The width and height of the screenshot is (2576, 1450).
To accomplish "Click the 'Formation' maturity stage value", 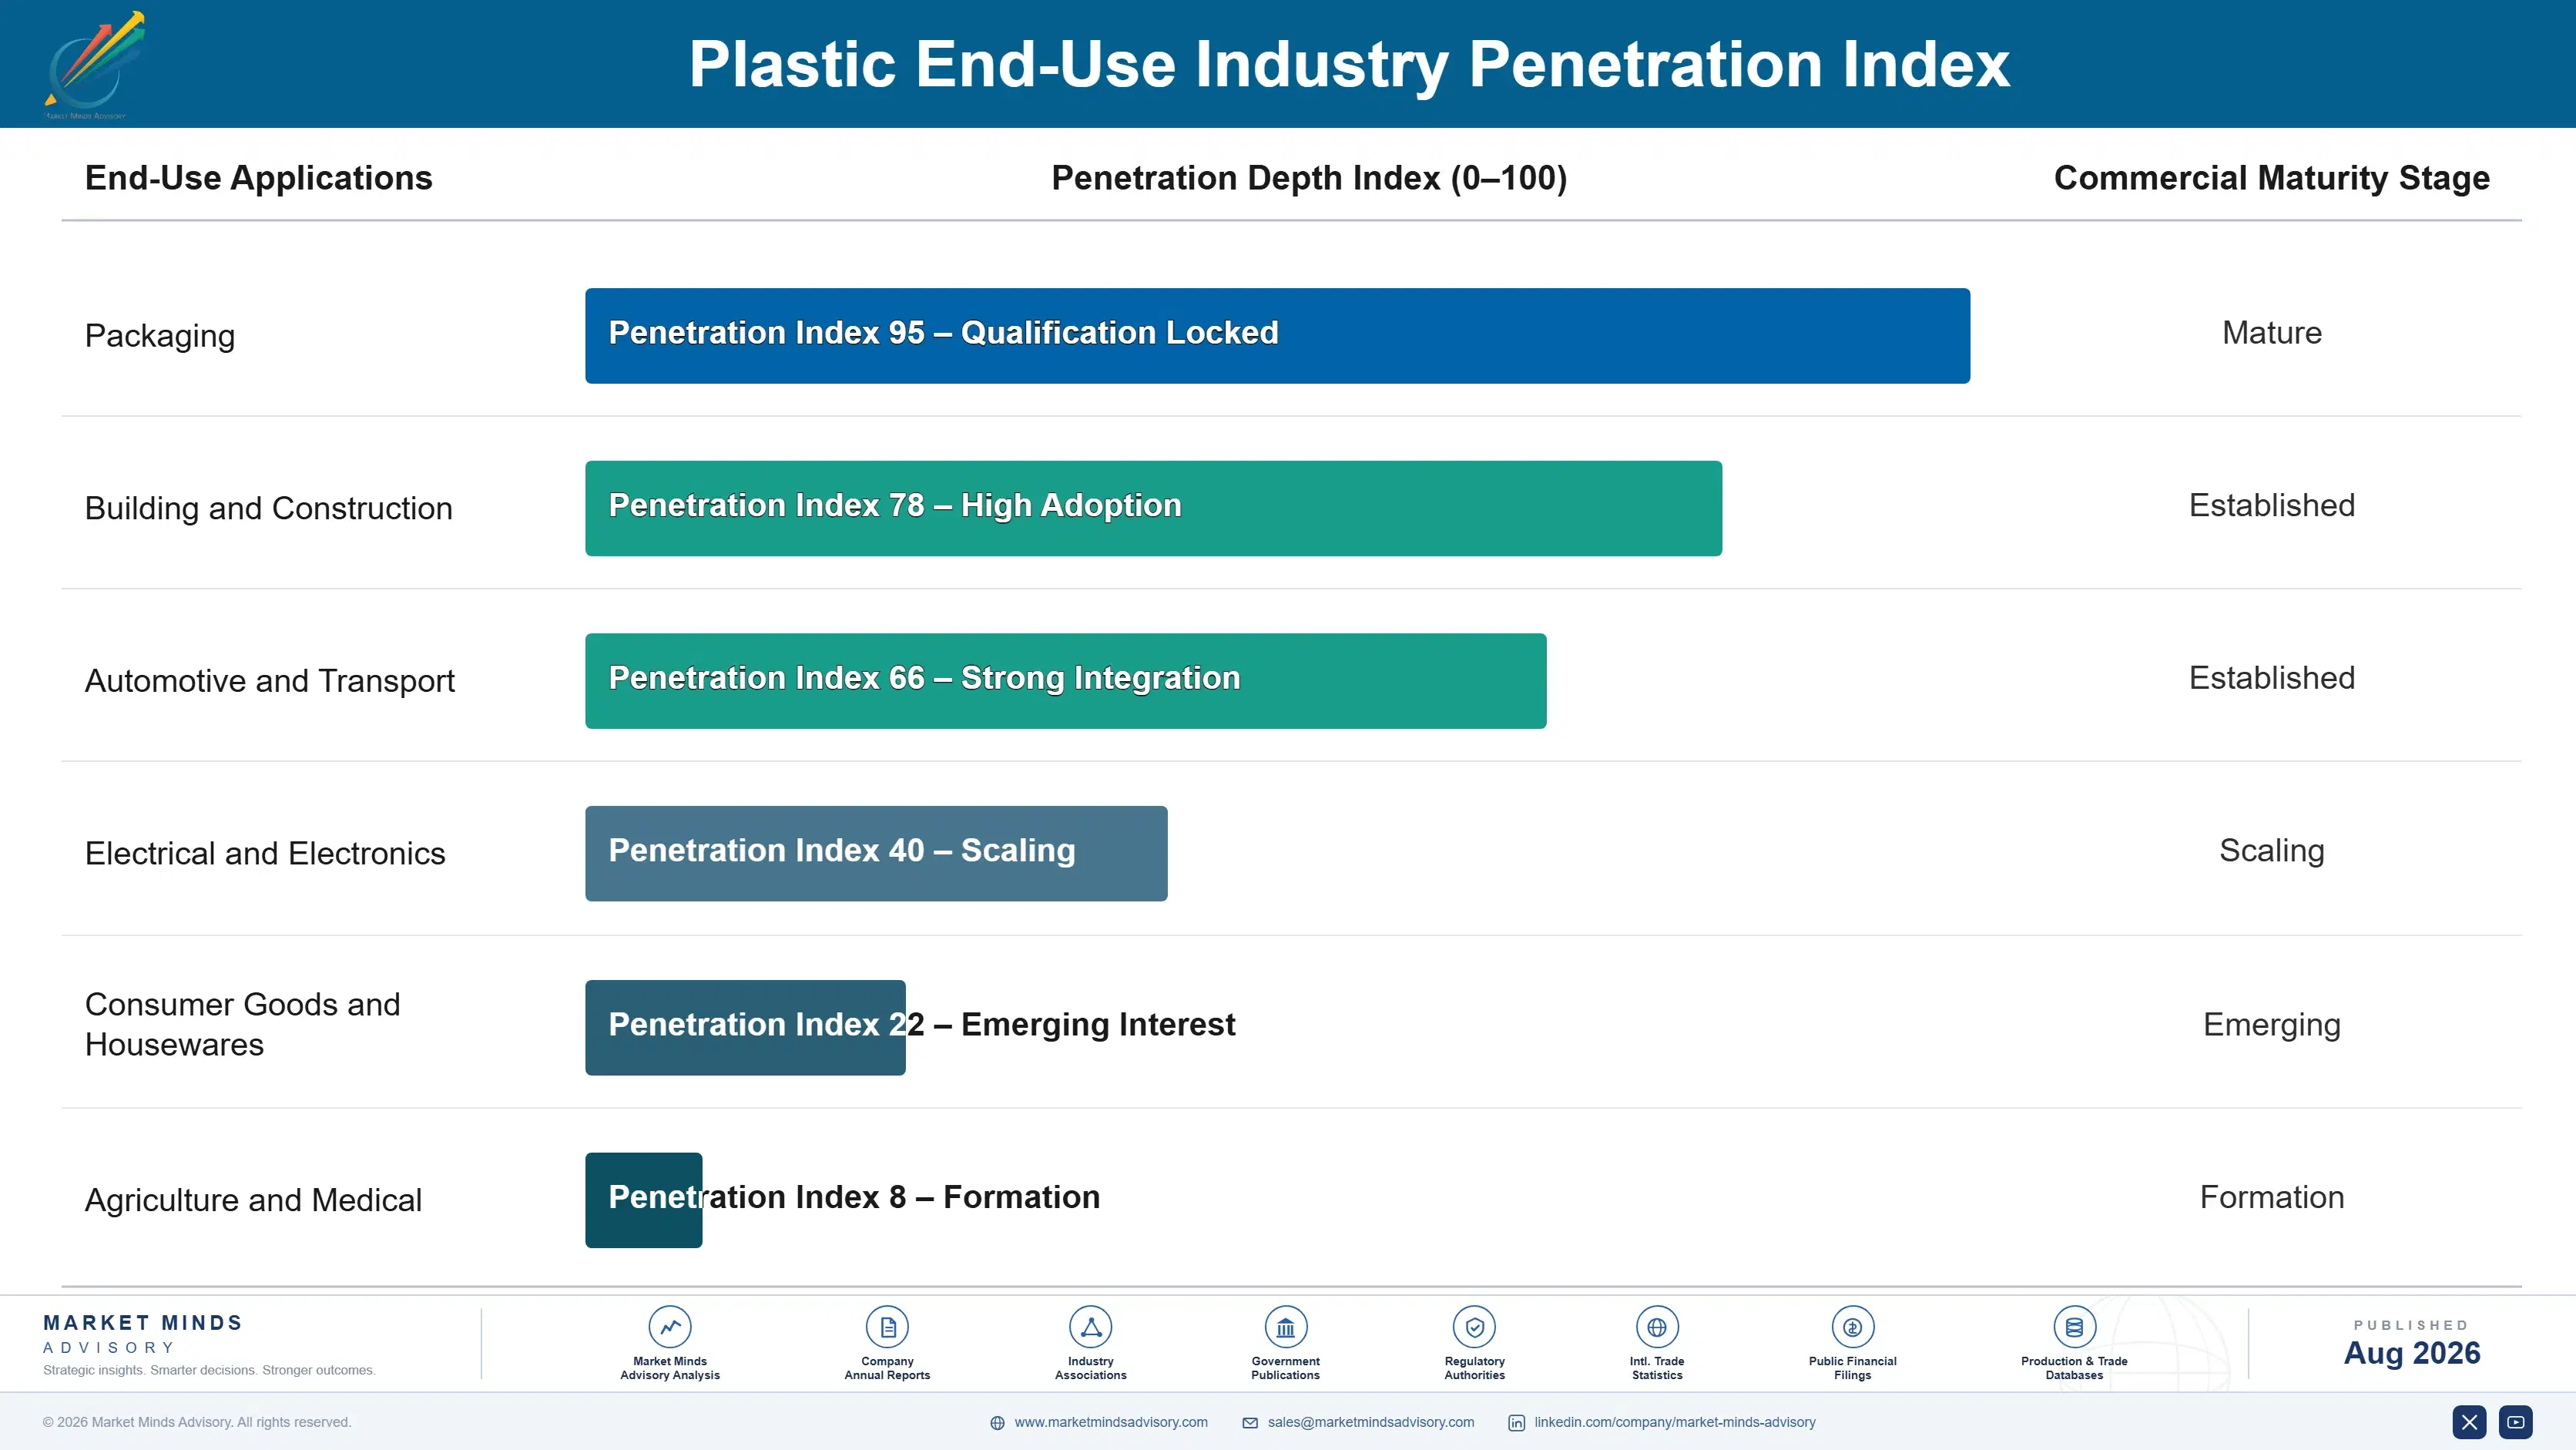I will [x=2272, y=1197].
